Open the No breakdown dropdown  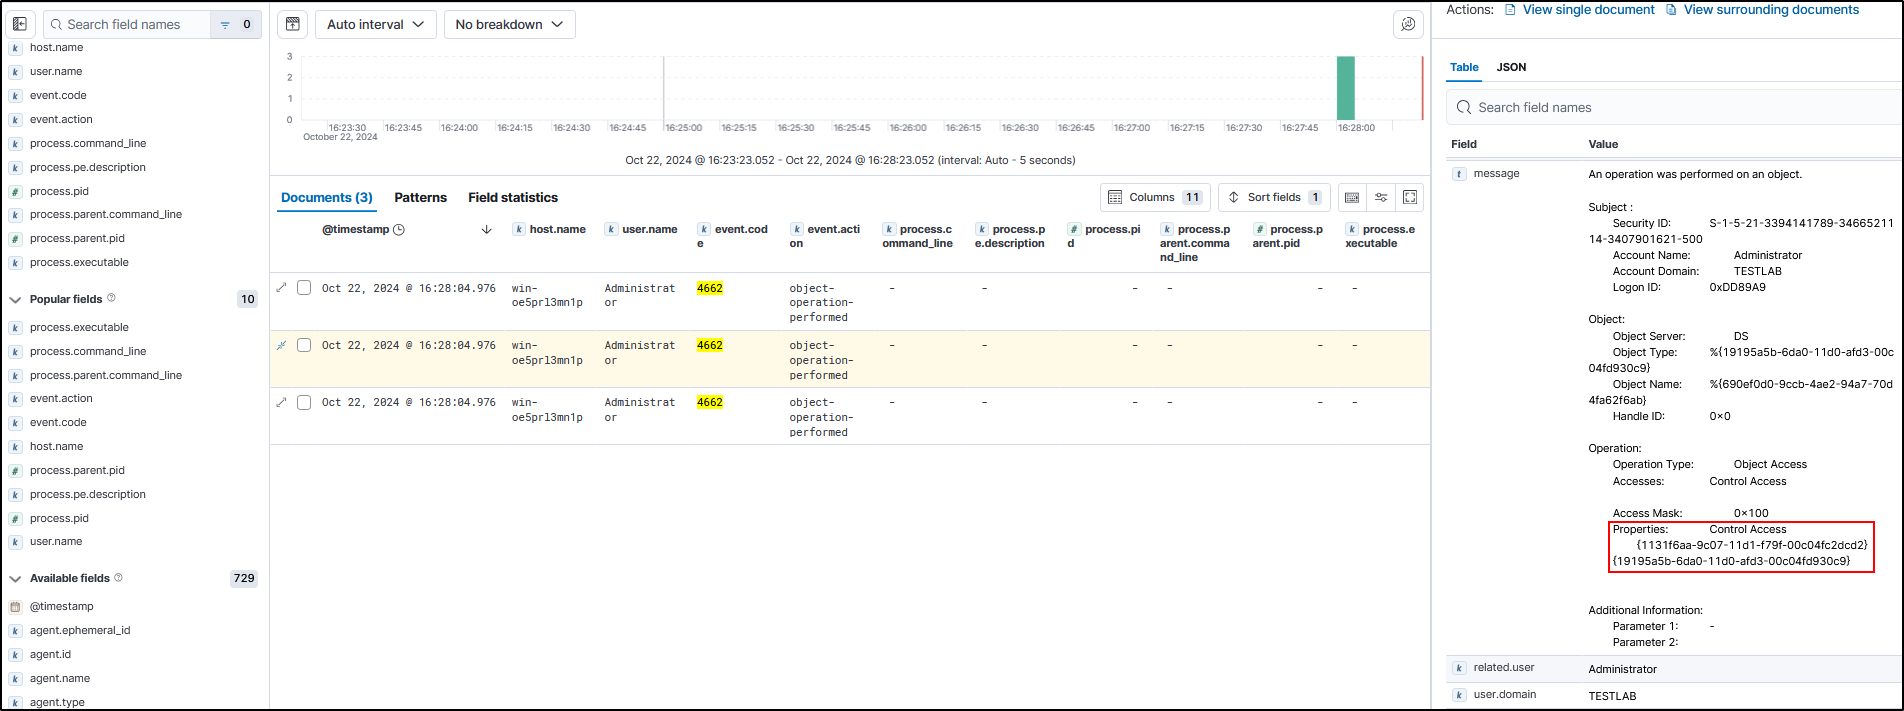[x=509, y=24]
